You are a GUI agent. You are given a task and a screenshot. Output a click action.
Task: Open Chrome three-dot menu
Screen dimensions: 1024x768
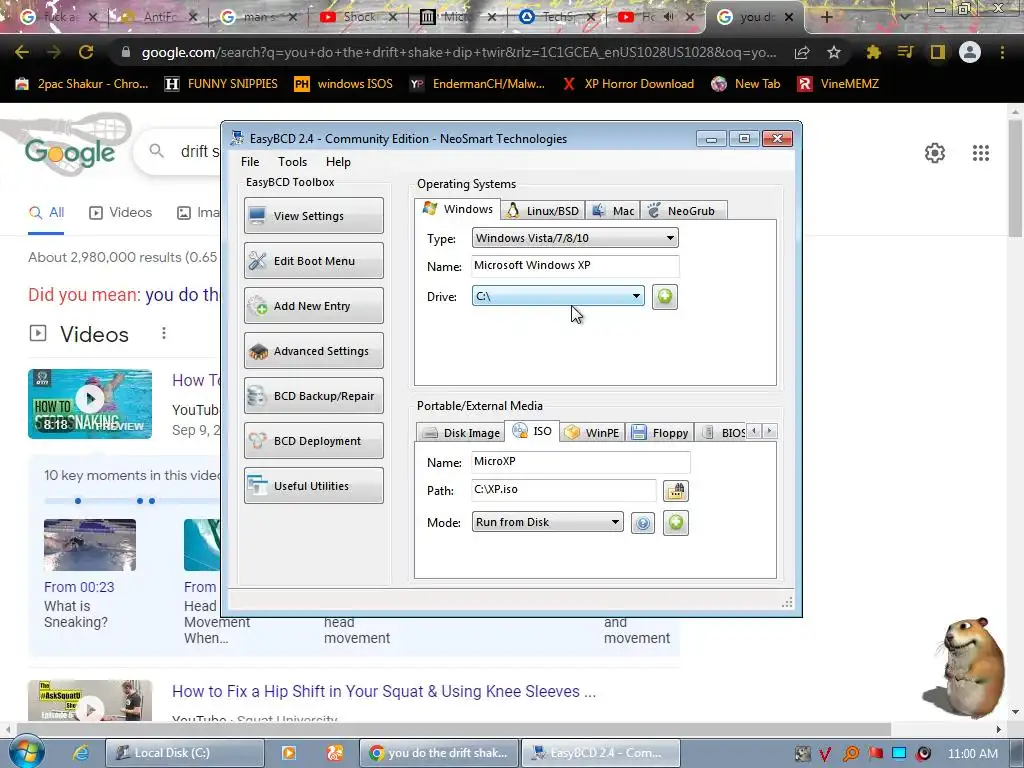tap(1002, 52)
